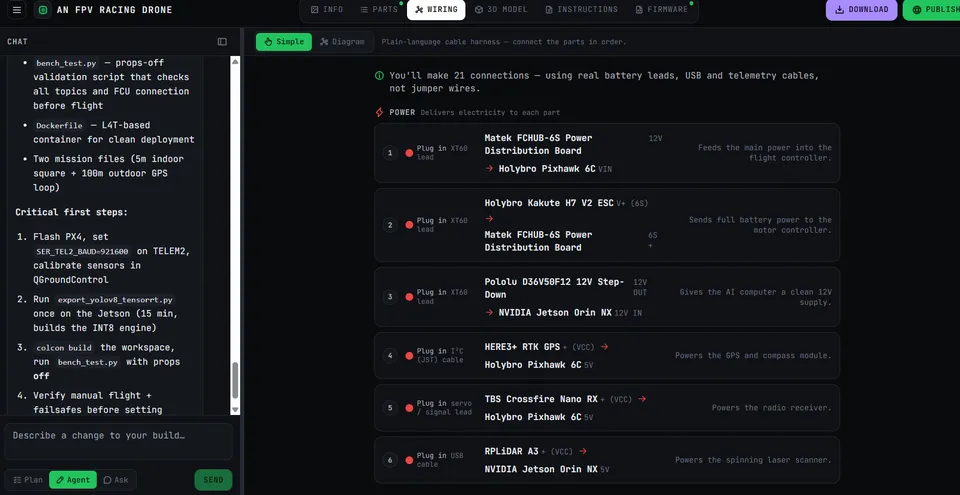
Task: Click step number 1 circle
Action: 390,153
